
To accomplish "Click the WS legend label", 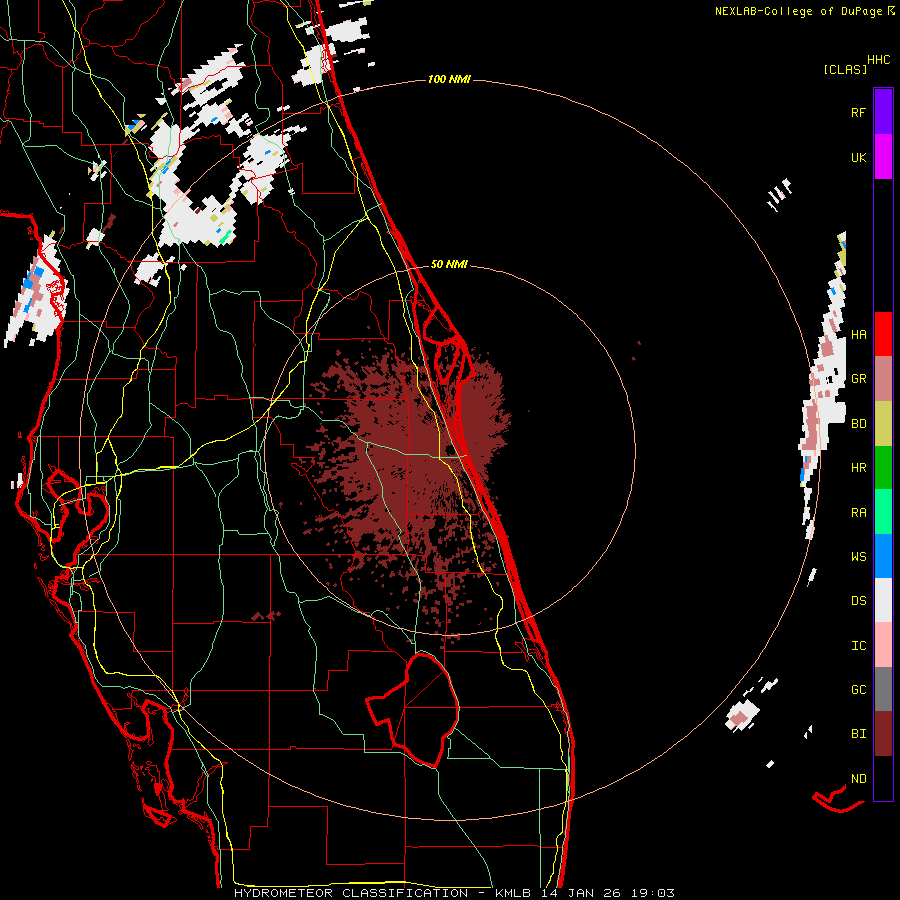I will coord(858,557).
